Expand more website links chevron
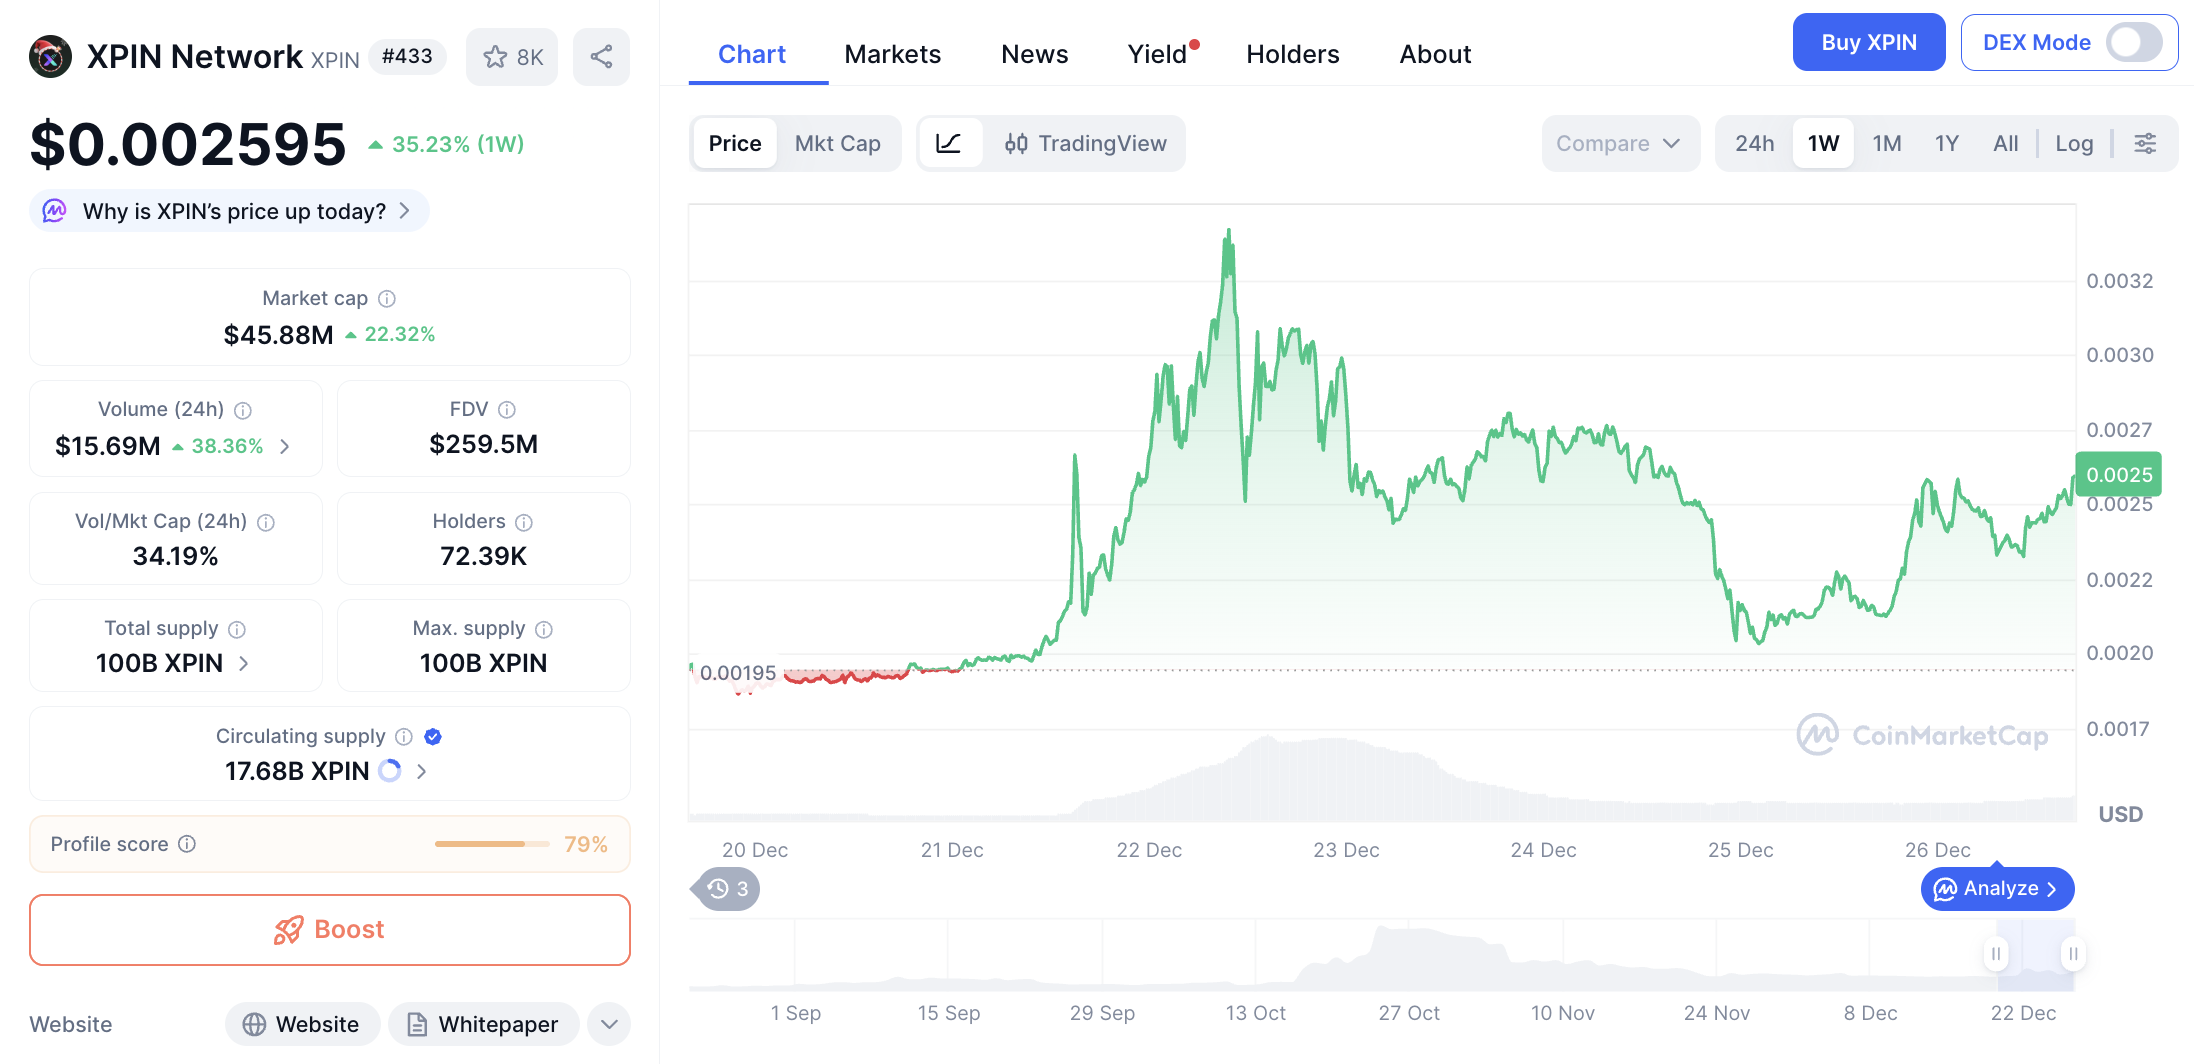2194x1064 pixels. click(609, 1024)
